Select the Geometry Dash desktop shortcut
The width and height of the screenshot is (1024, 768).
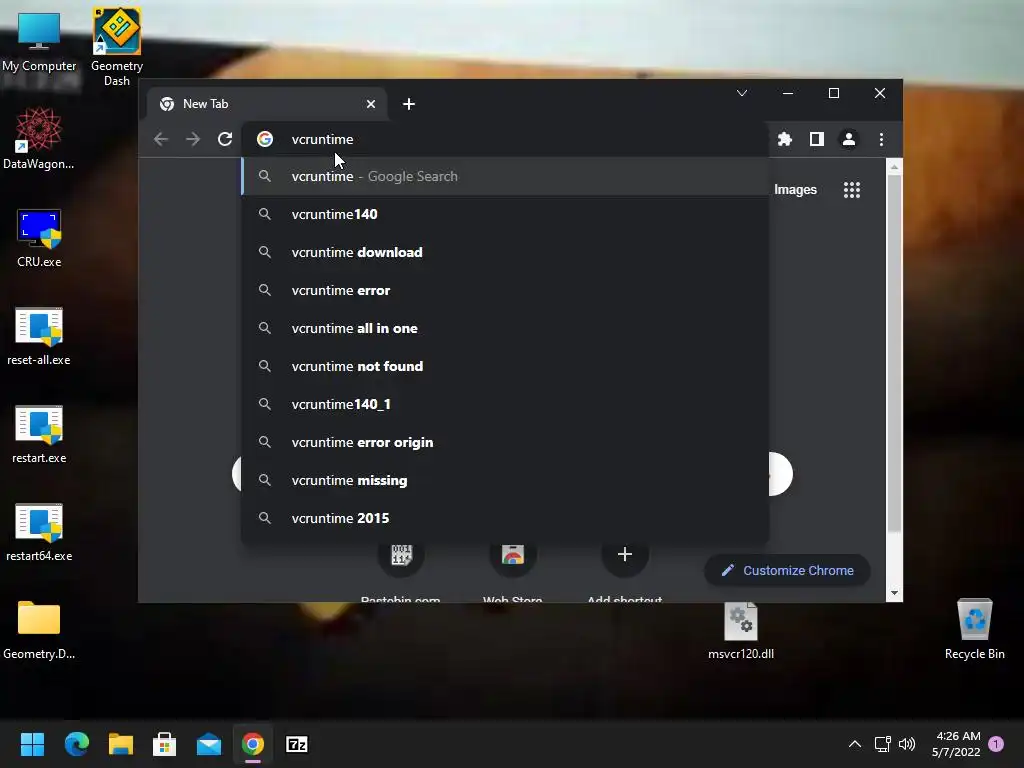(x=117, y=47)
